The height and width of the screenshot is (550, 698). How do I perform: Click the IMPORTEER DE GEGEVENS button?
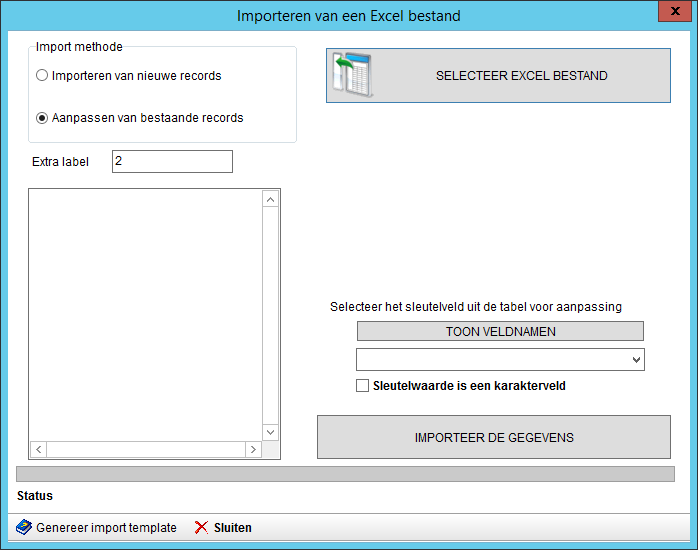(494, 437)
